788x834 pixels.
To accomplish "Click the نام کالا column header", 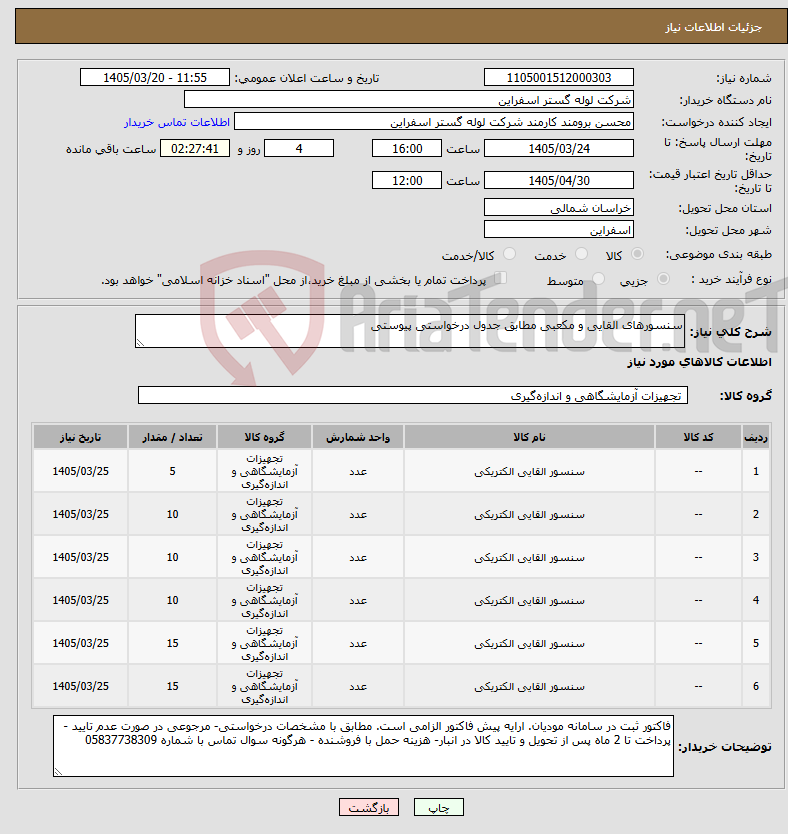I will coord(529,437).
